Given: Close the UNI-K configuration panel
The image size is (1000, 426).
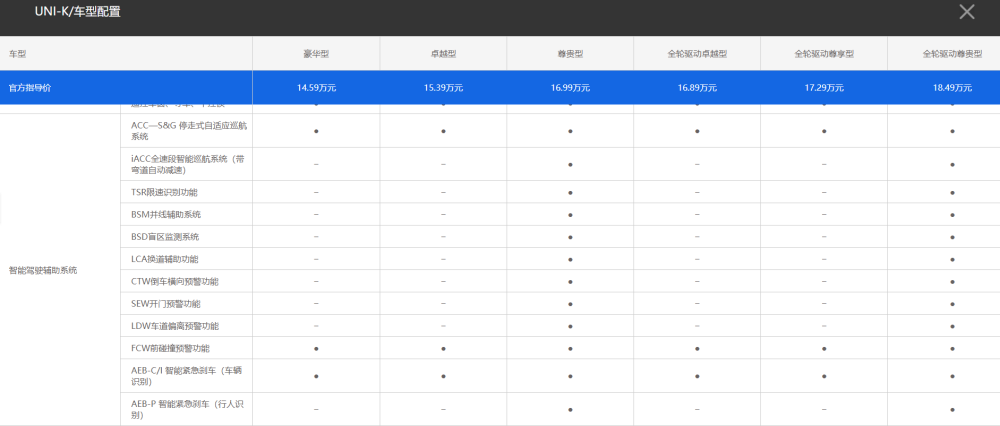Looking at the screenshot, I should (x=967, y=11).
